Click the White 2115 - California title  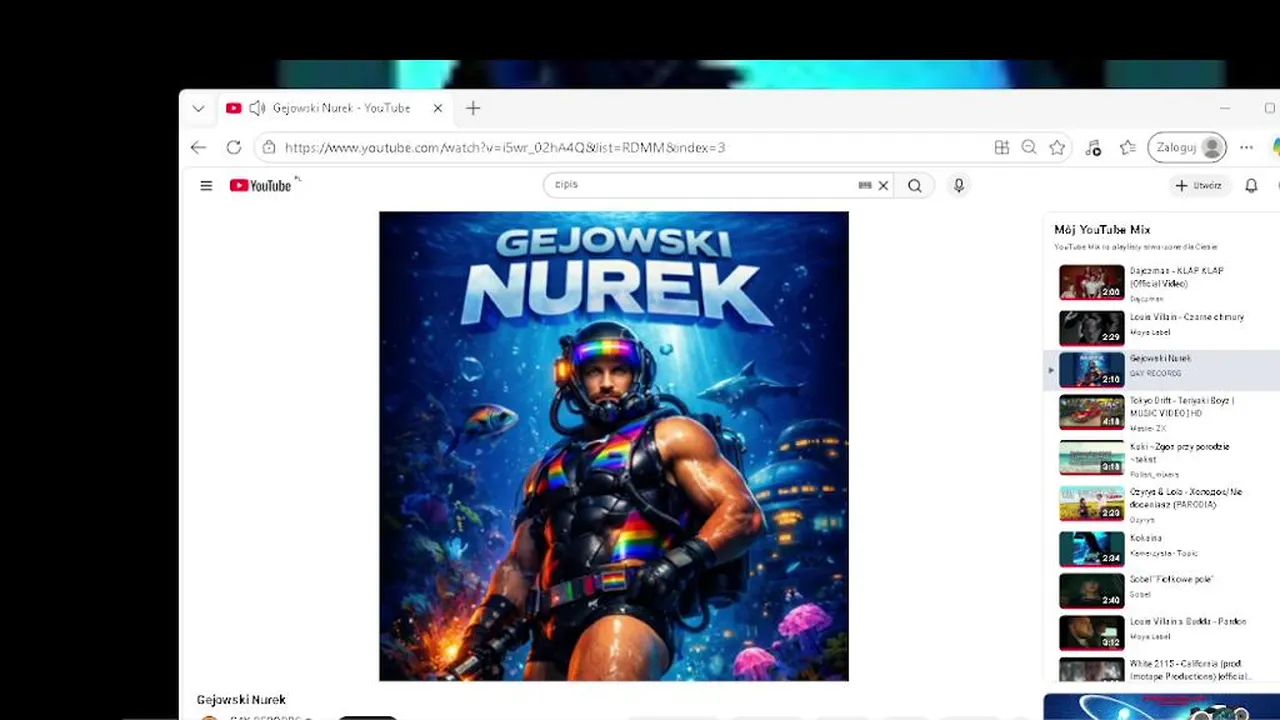(1191, 670)
